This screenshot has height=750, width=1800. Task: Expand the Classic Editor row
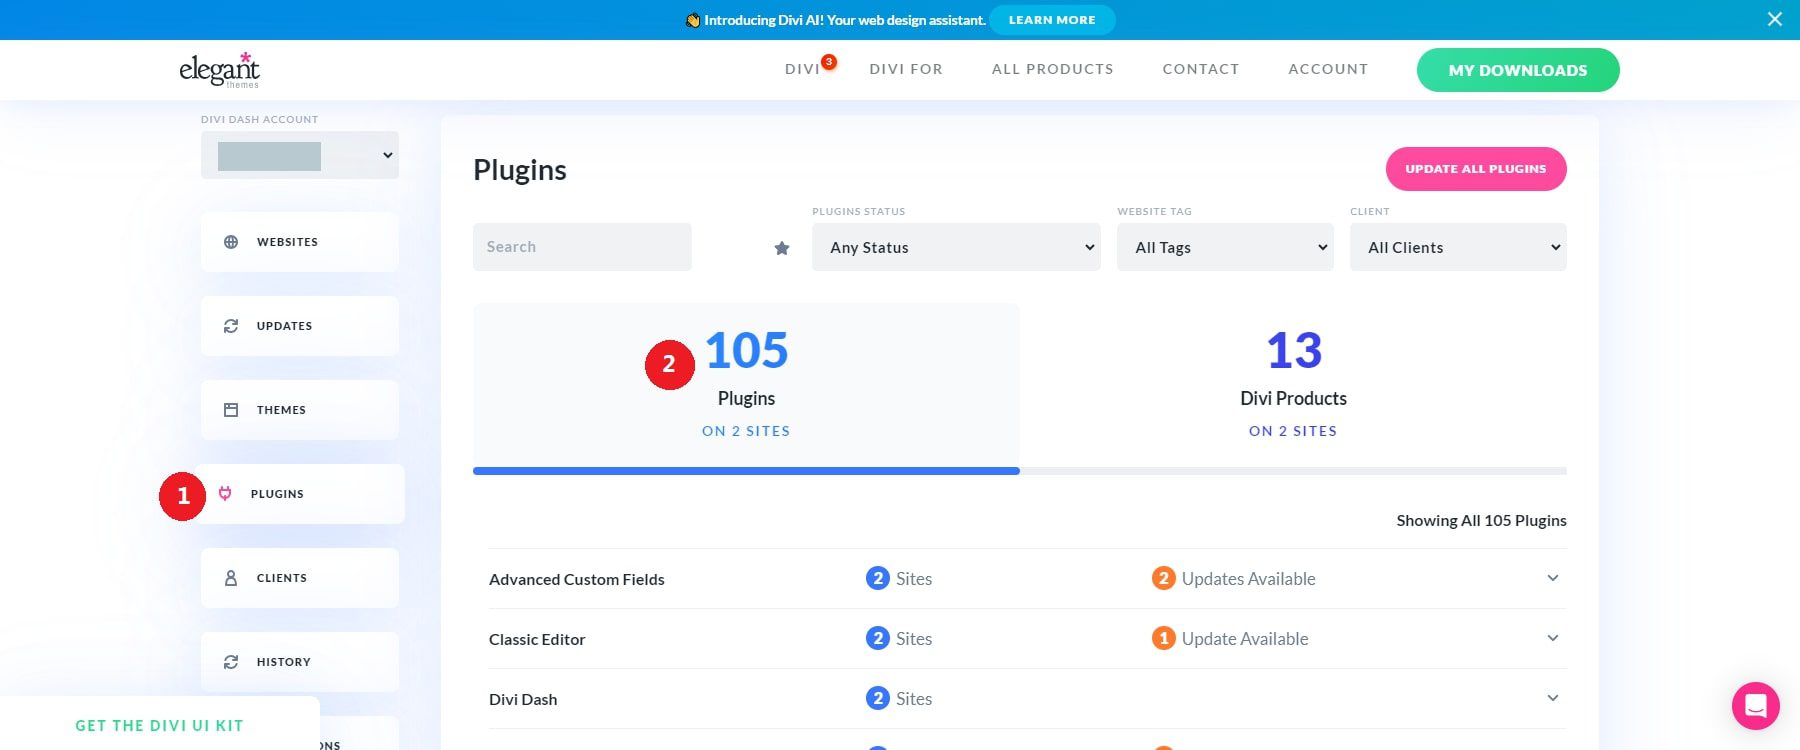point(1552,638)
